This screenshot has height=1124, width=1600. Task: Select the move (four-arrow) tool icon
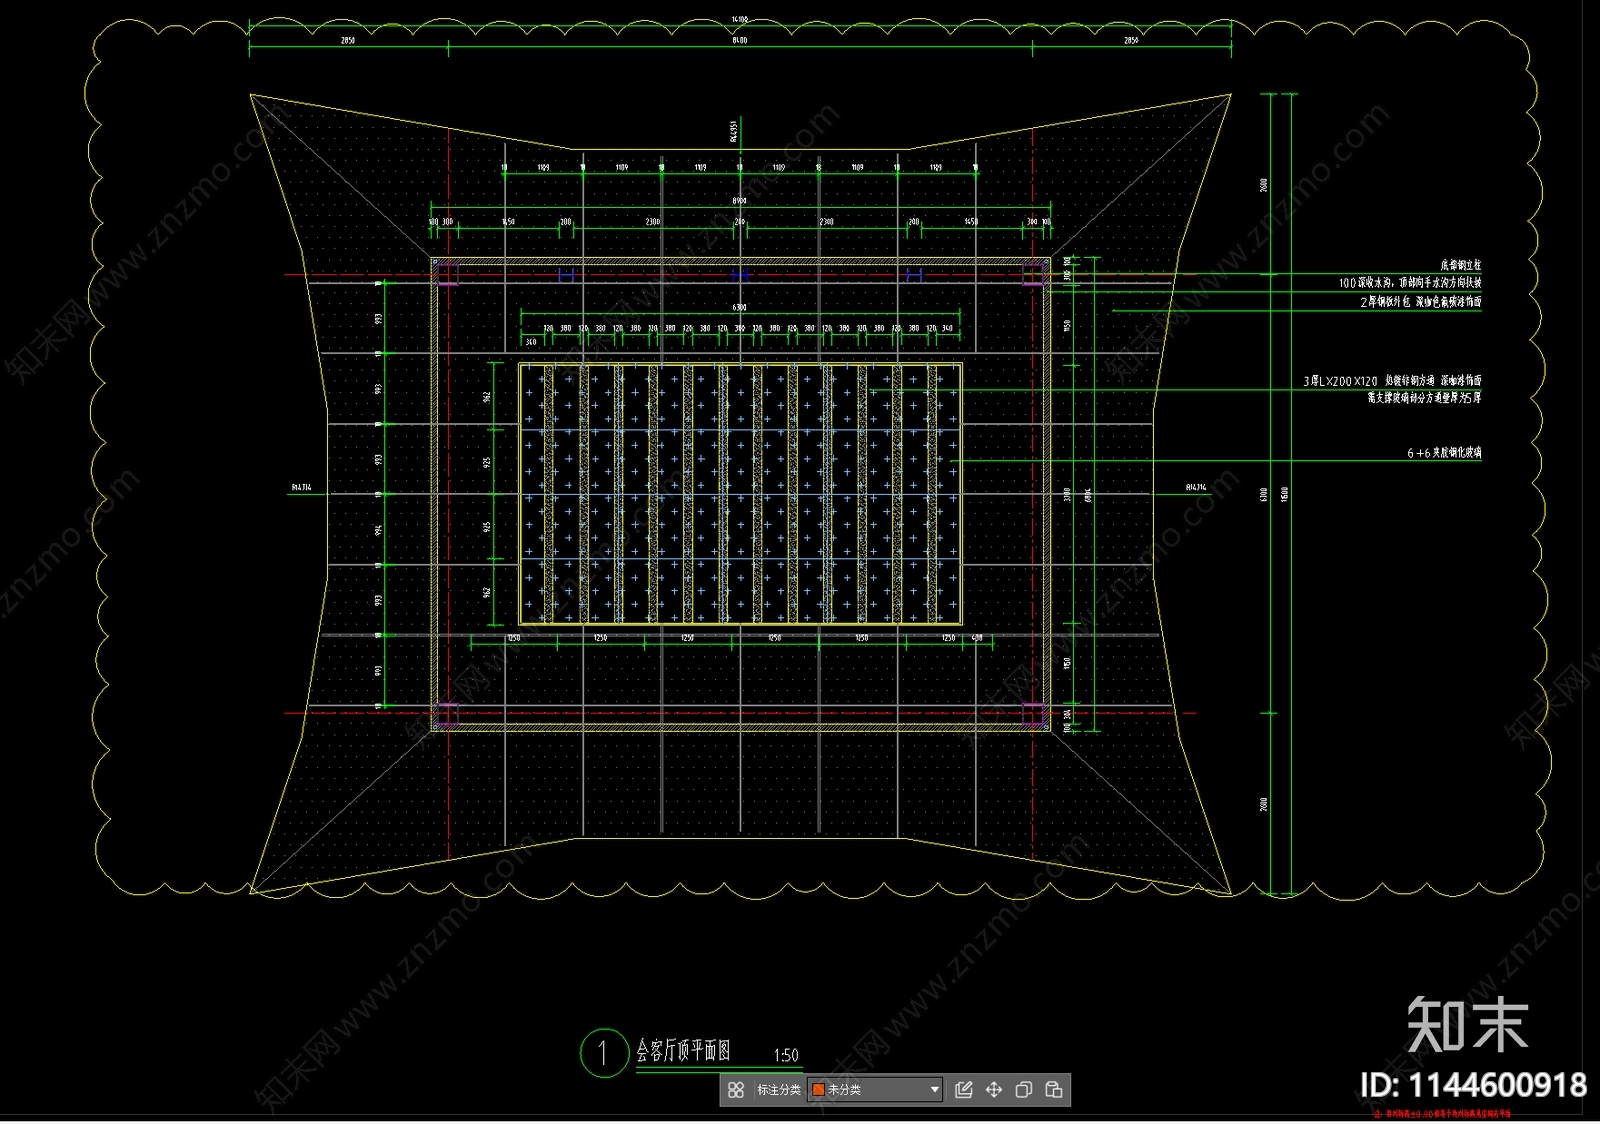coord(994,1090)
